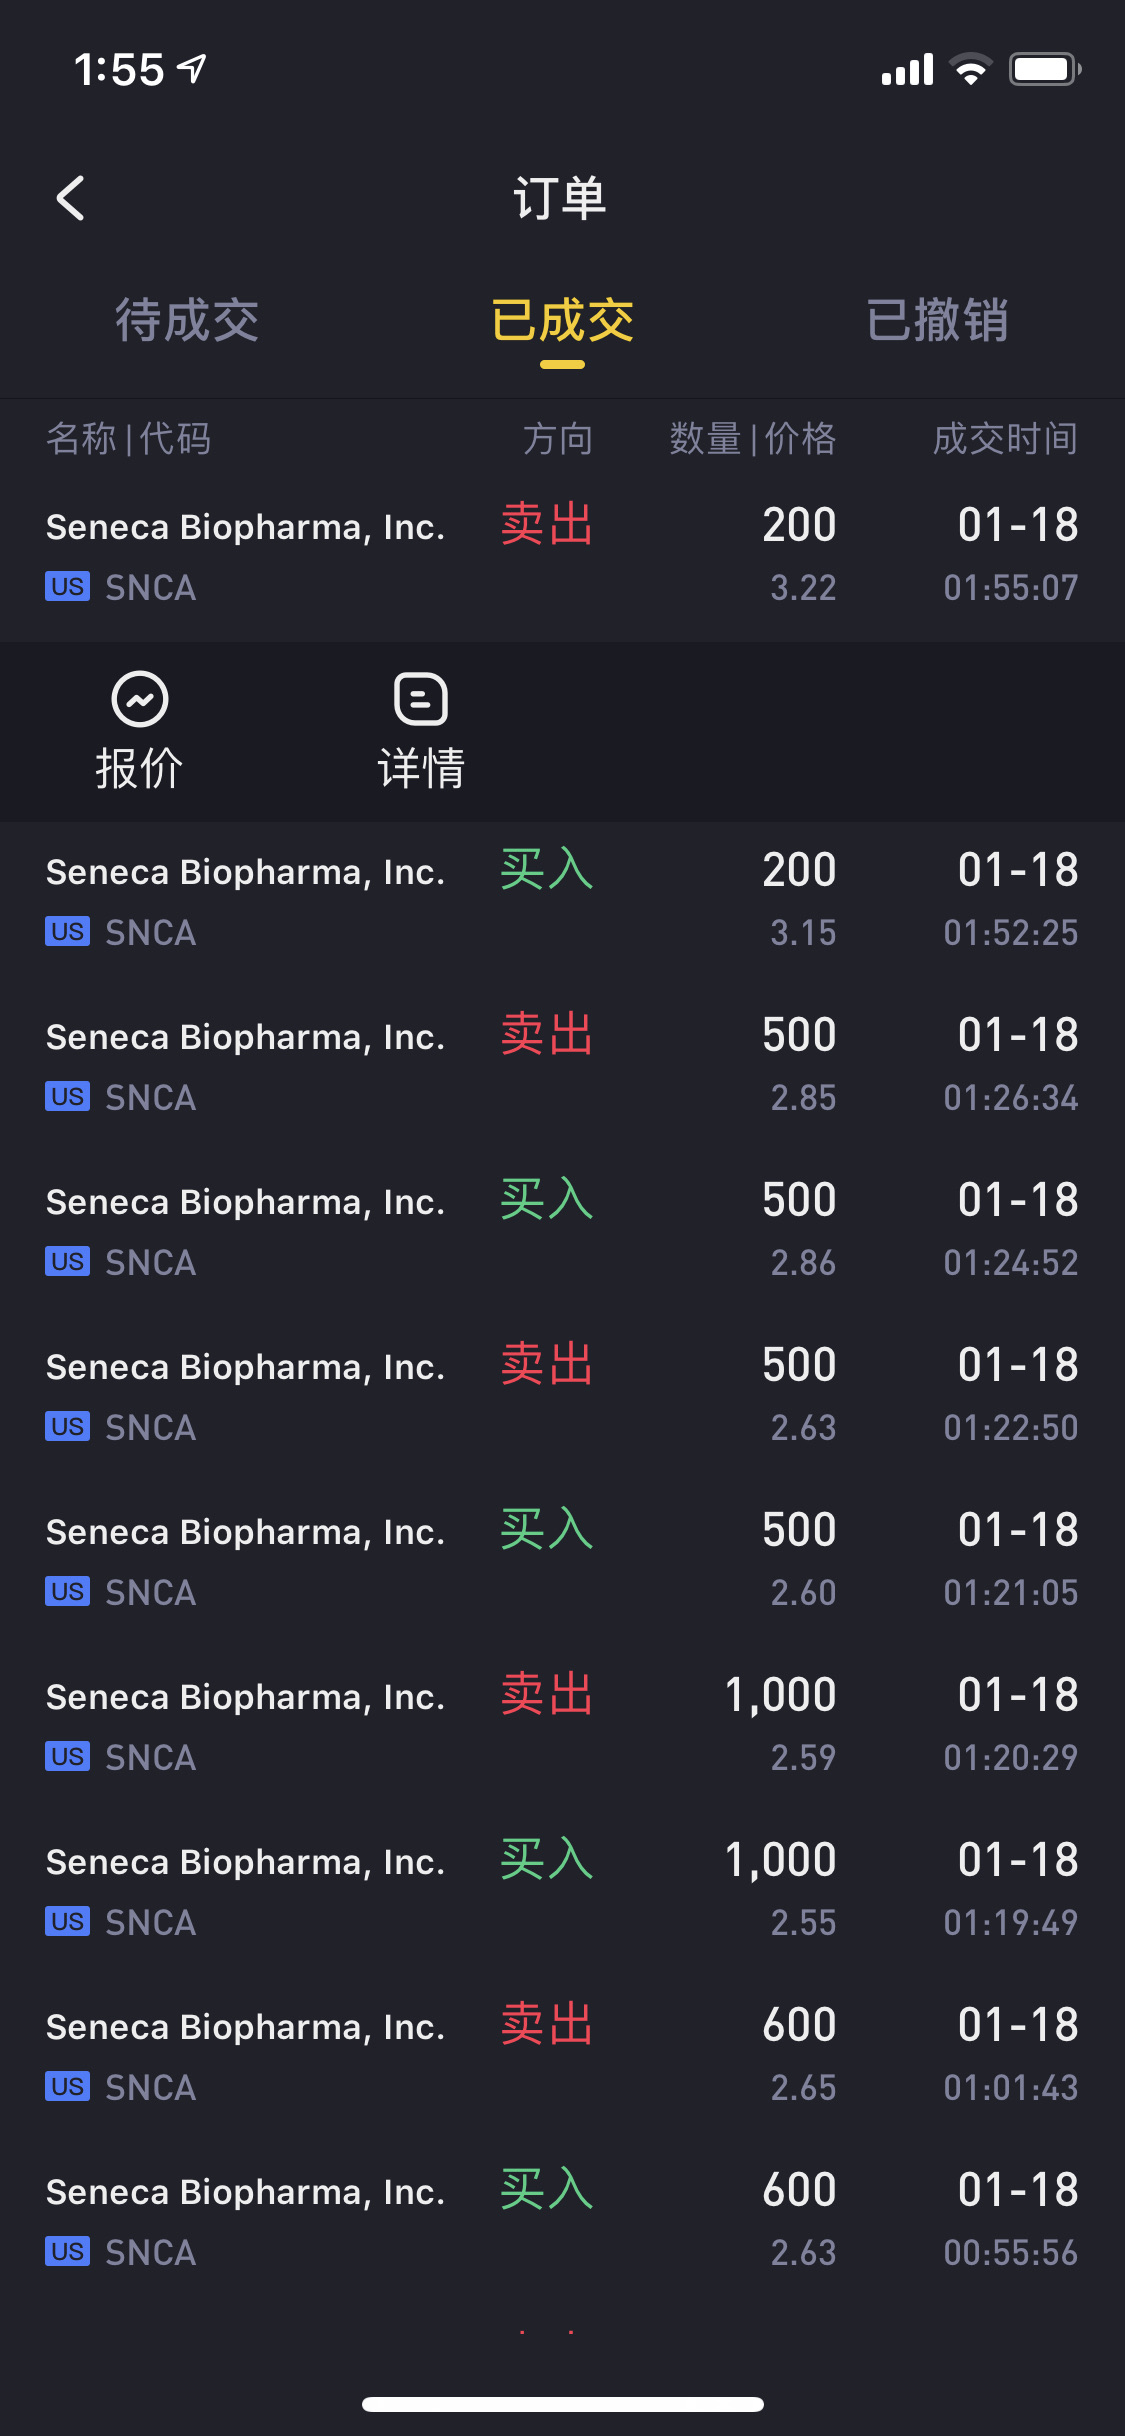Tap the home indicator bar

[563, 2404]
